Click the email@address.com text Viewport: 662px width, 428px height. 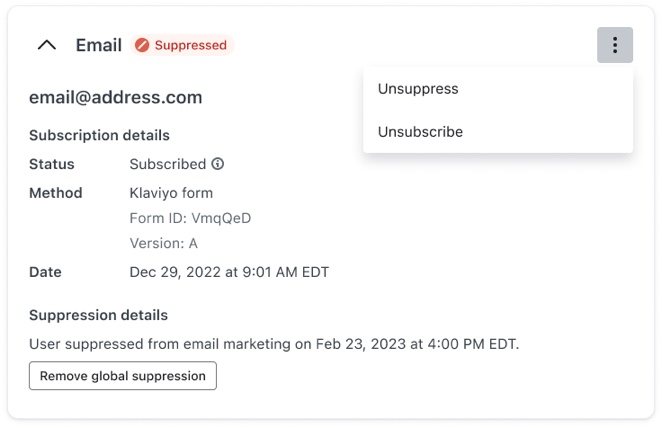coord(116,97)
